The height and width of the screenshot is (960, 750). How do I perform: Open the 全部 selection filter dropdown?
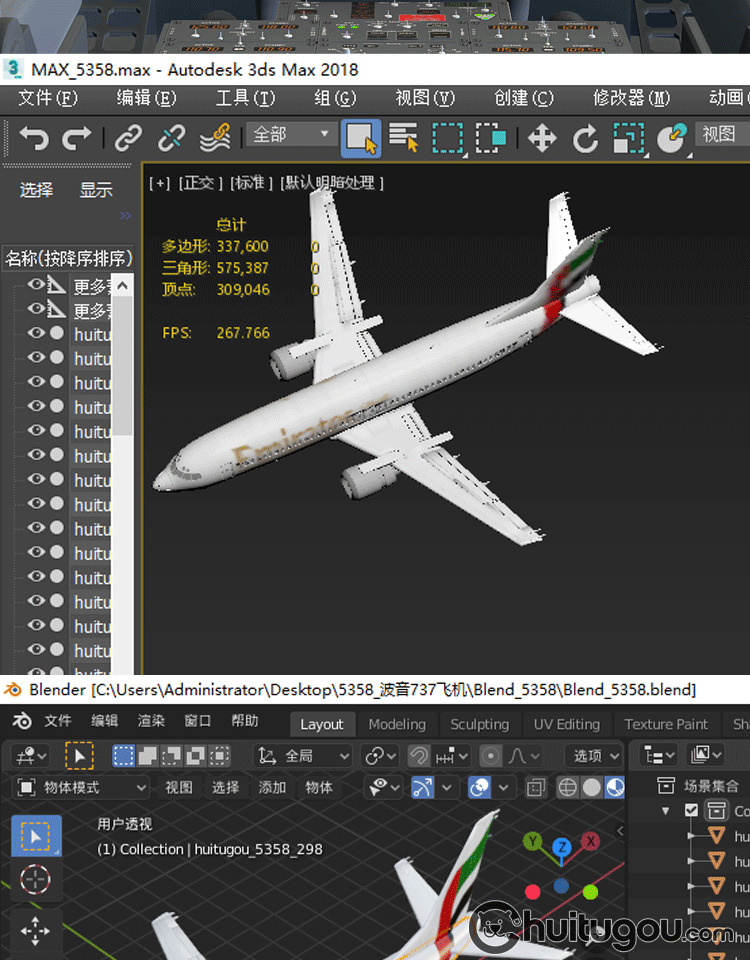pos(294,134)
